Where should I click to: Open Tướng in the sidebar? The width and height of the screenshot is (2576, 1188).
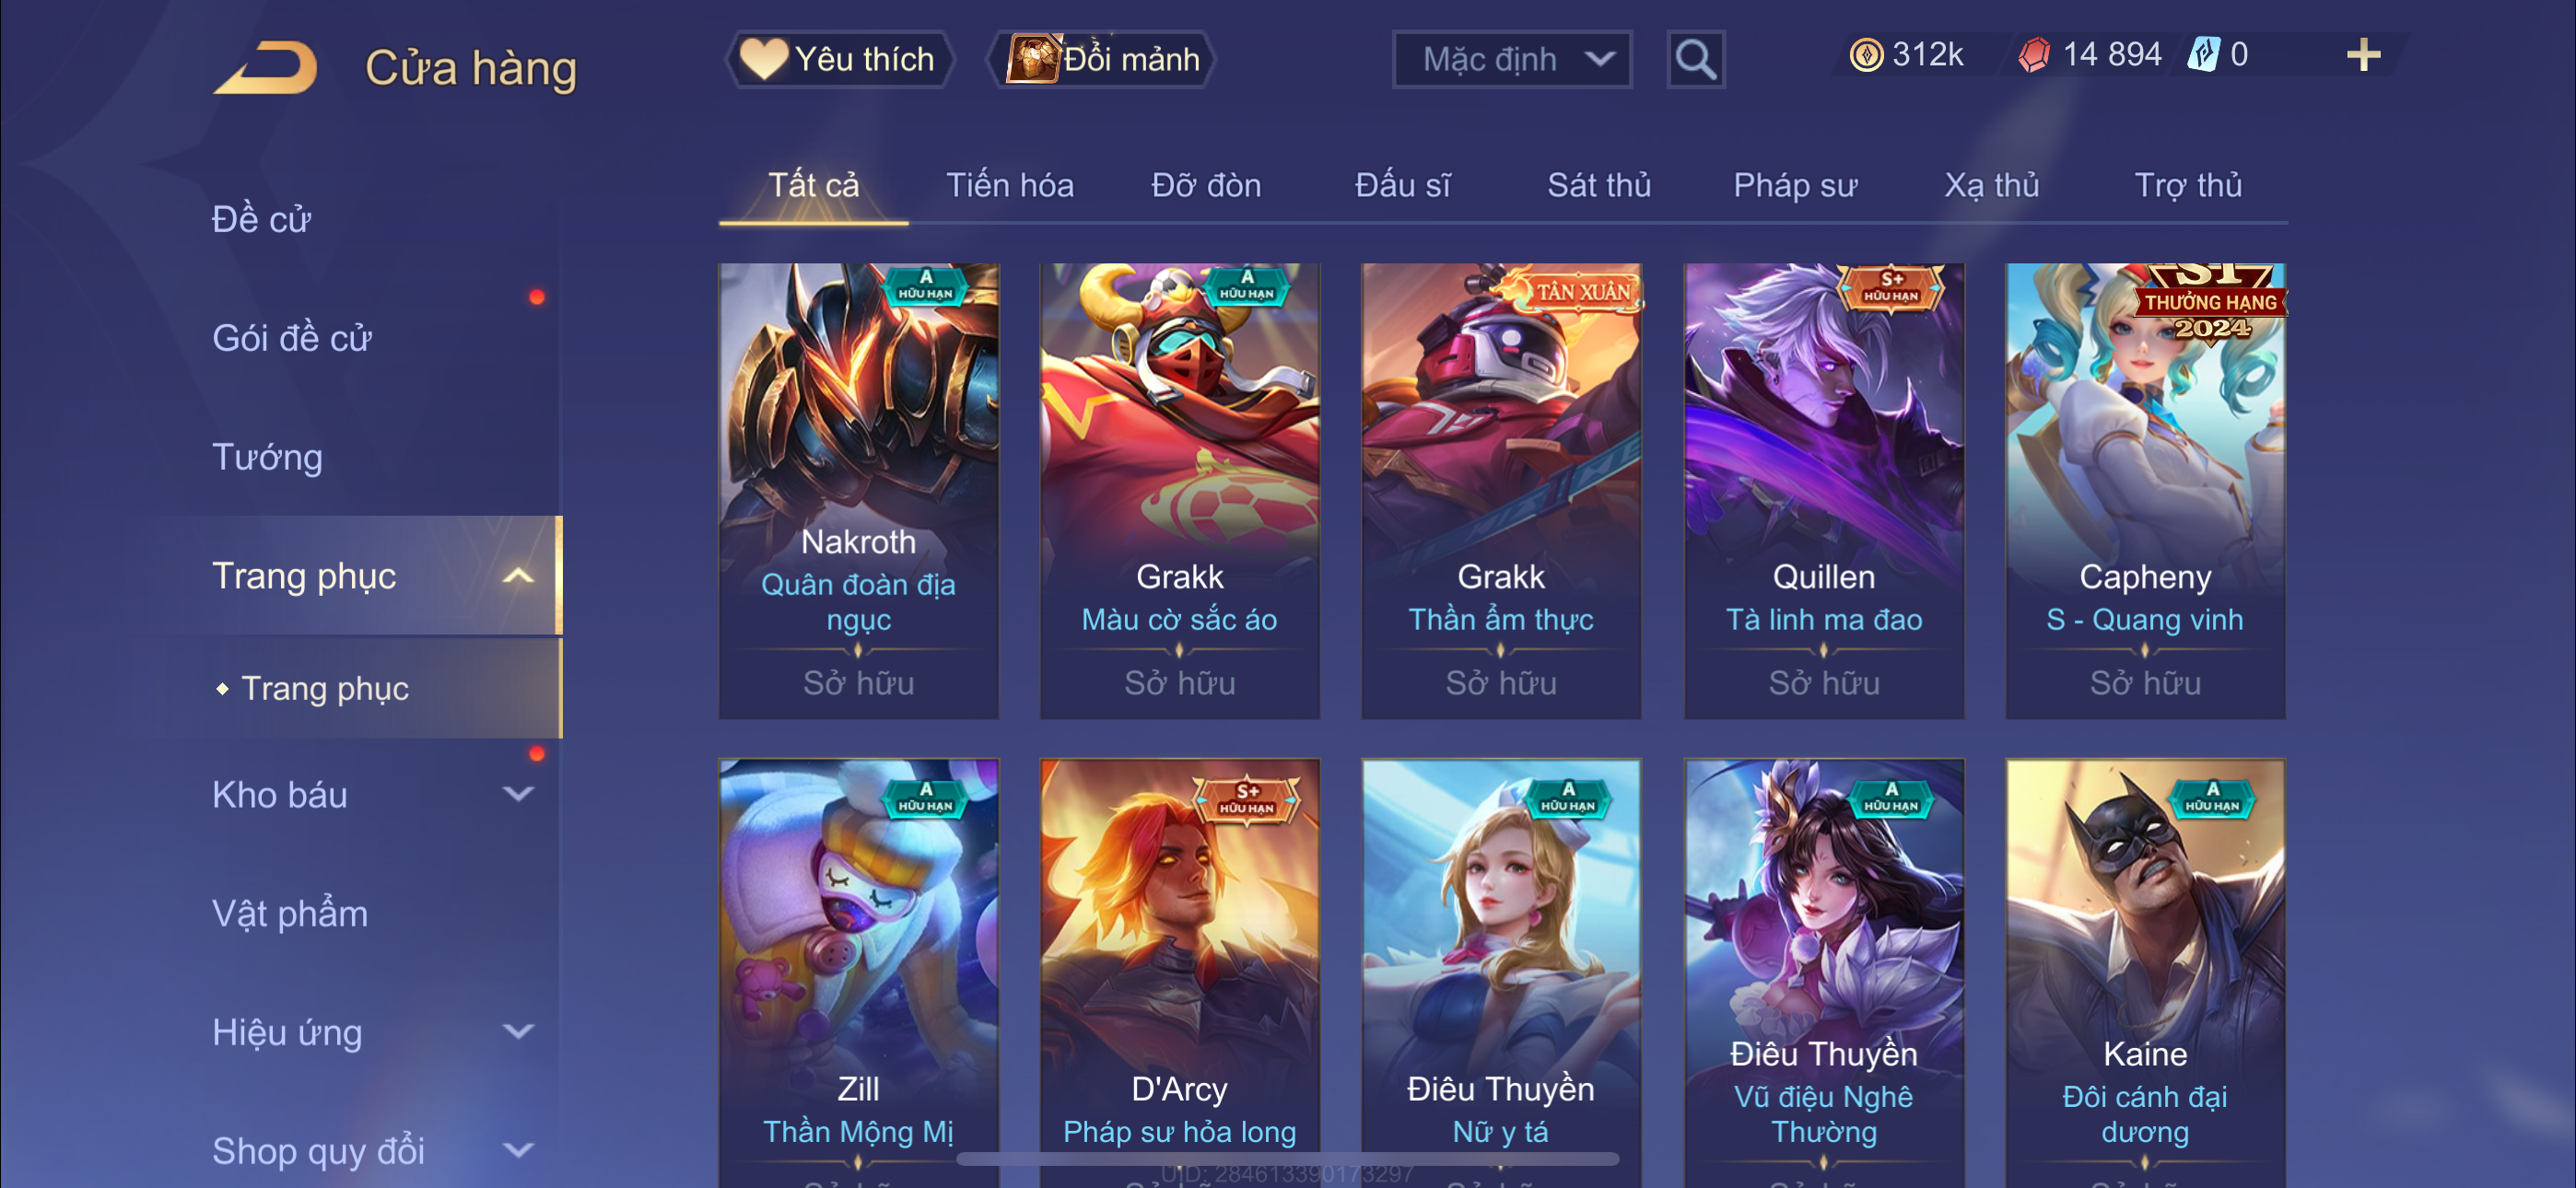[268, 457]
